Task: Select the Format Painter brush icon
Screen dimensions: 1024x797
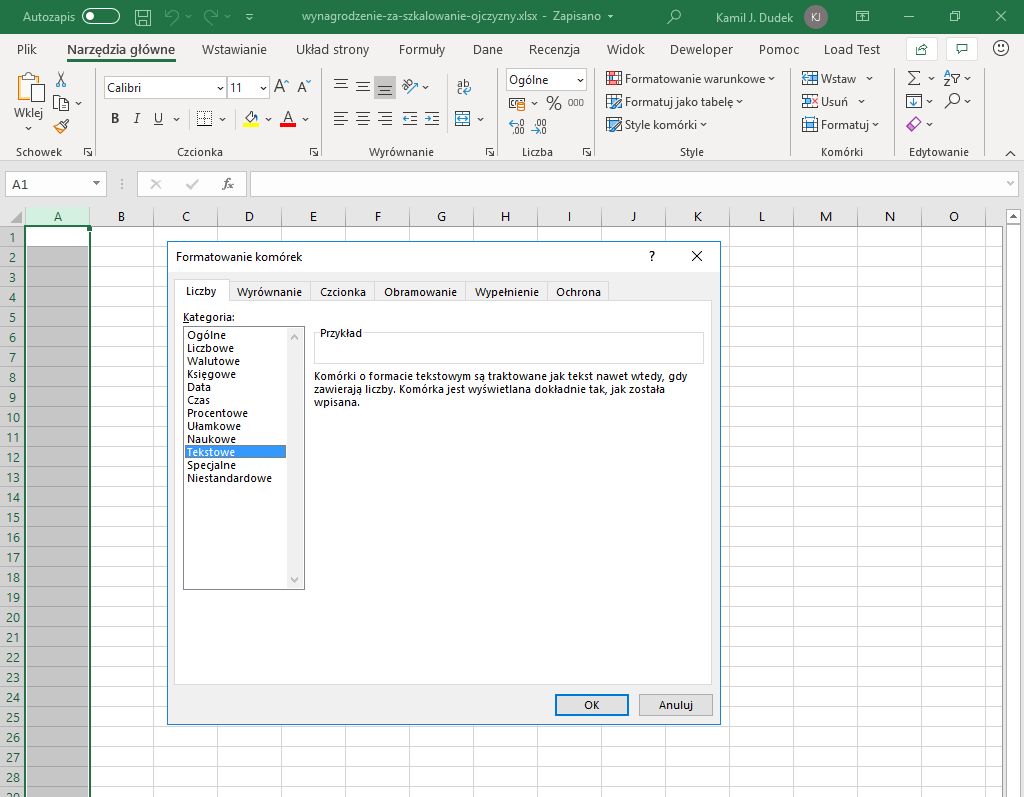Action: pos(61,126)
